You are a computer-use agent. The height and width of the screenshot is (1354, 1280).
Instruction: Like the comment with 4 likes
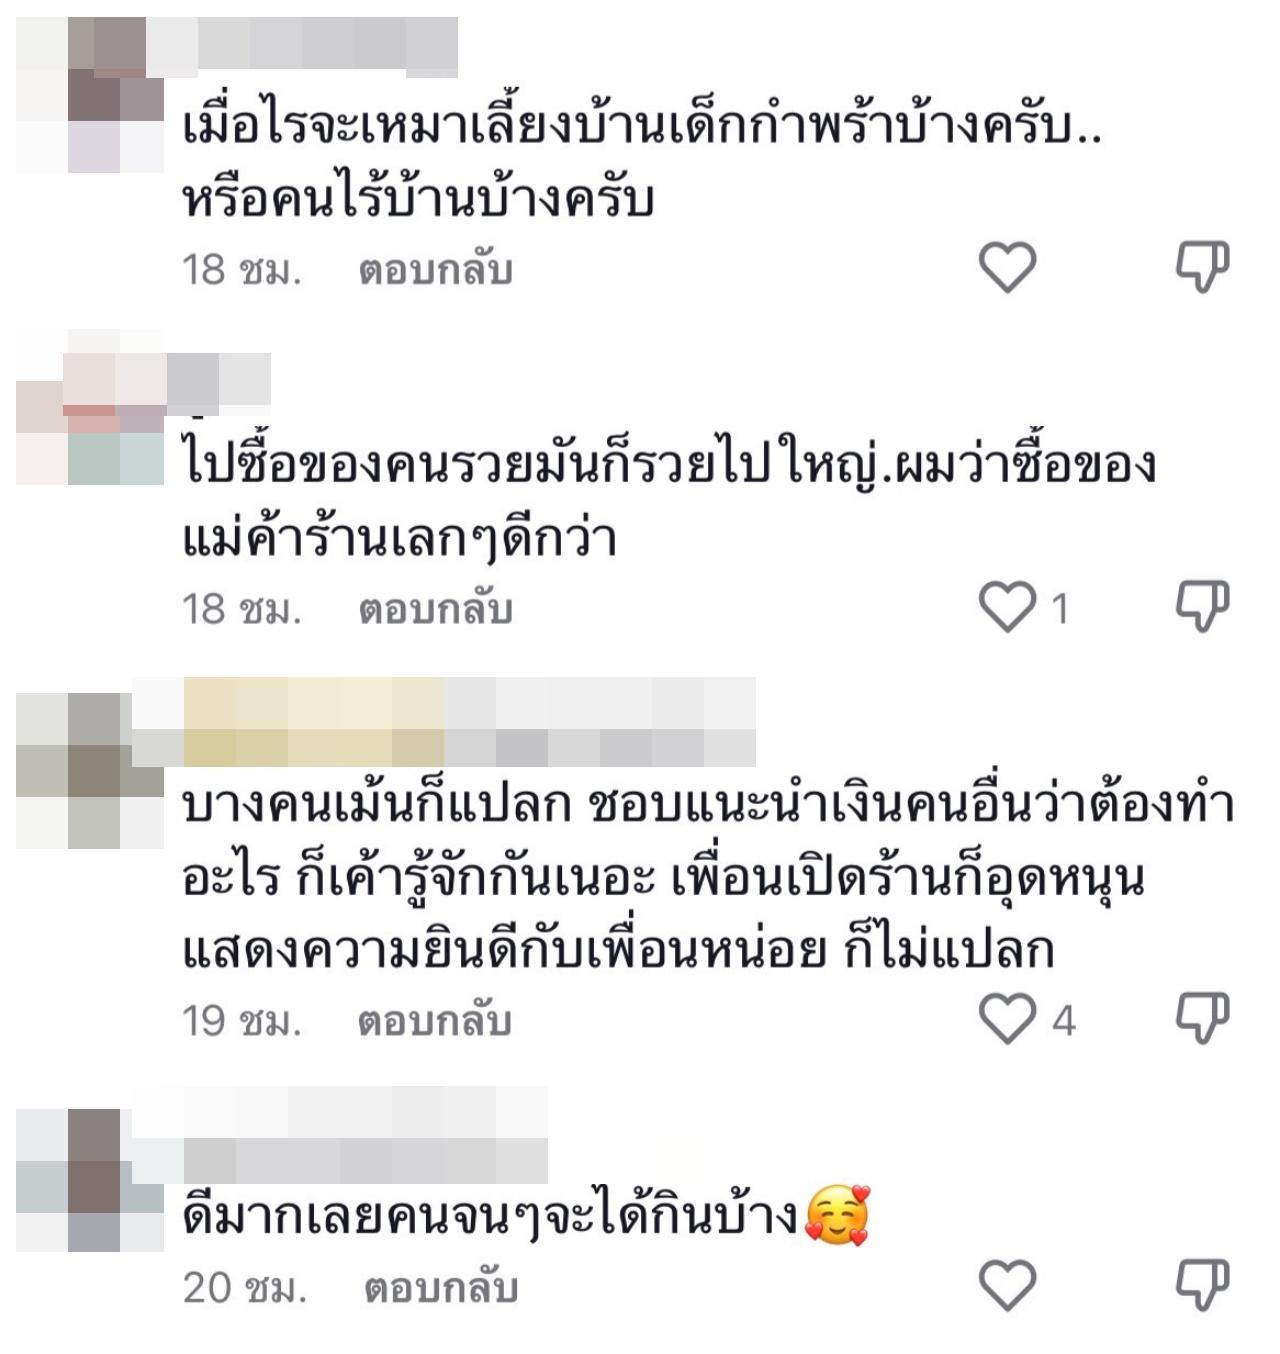[1007, 1019]
